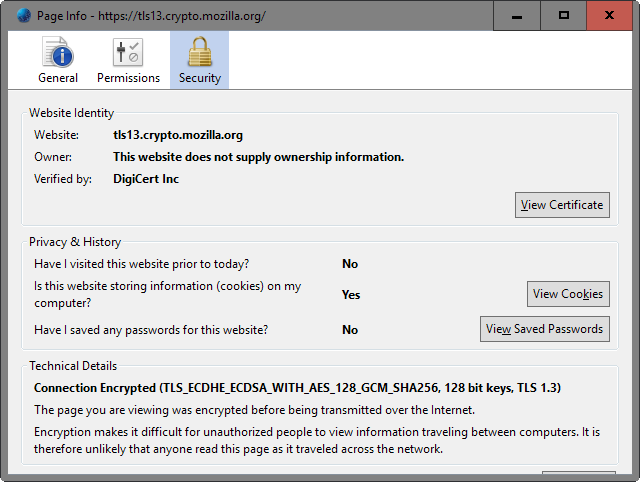The height and width of the screenshot is (482, 640).
Task: Click the 'Owner:' label
Action: 53,157
